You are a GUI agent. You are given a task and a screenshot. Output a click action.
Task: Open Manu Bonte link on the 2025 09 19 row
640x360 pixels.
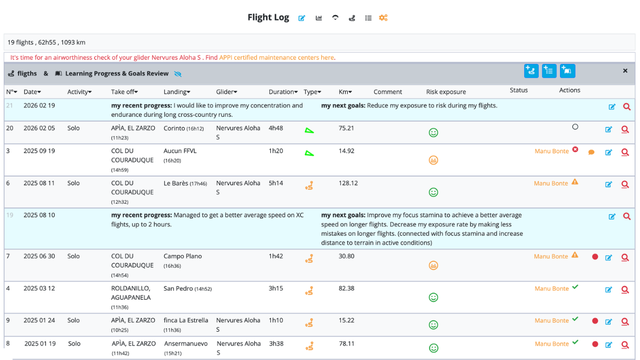(x=551, y=151)
